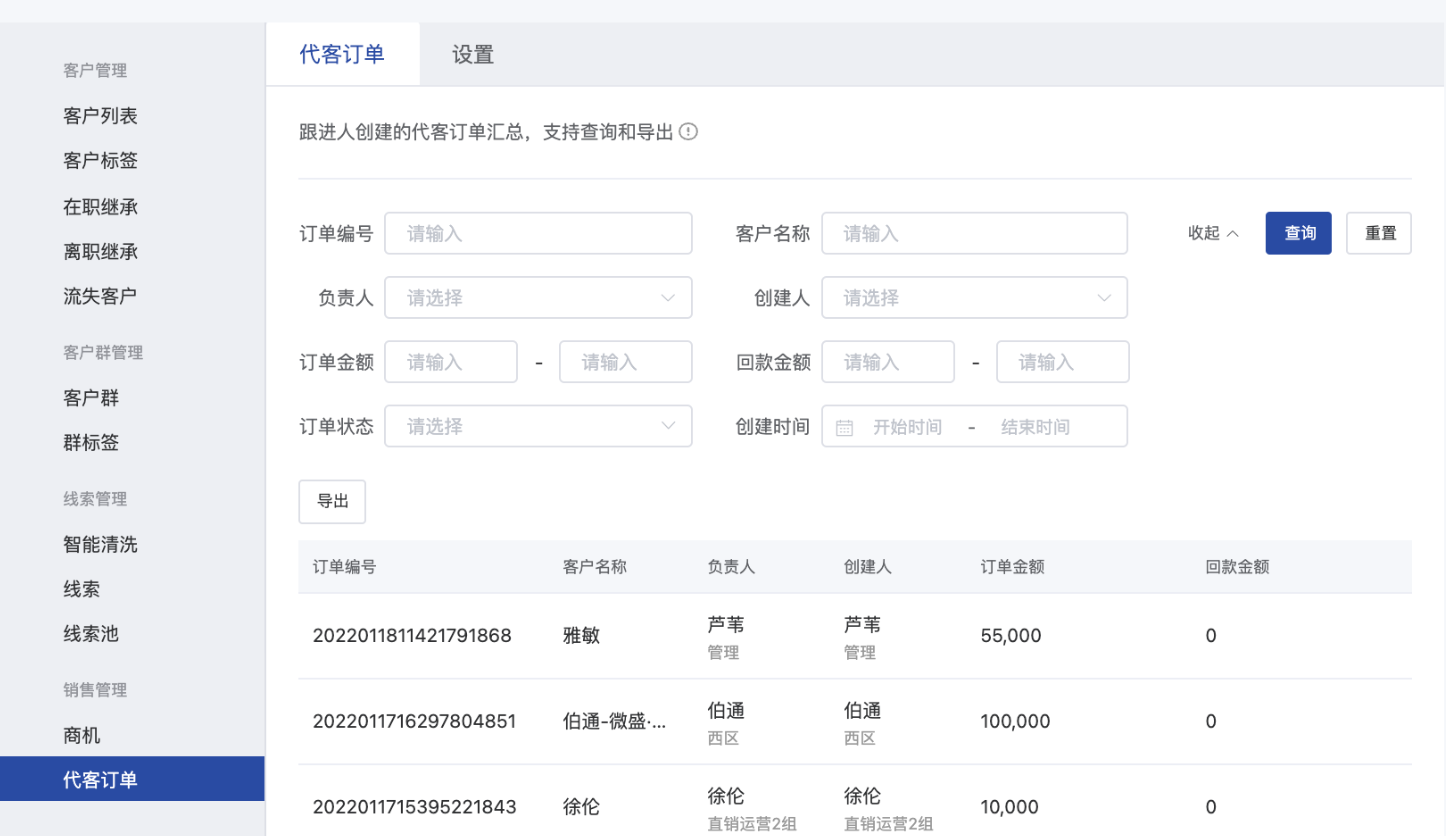Click the 订单编号 column header
Screen dimensions: 1446x836
point(345,567)
